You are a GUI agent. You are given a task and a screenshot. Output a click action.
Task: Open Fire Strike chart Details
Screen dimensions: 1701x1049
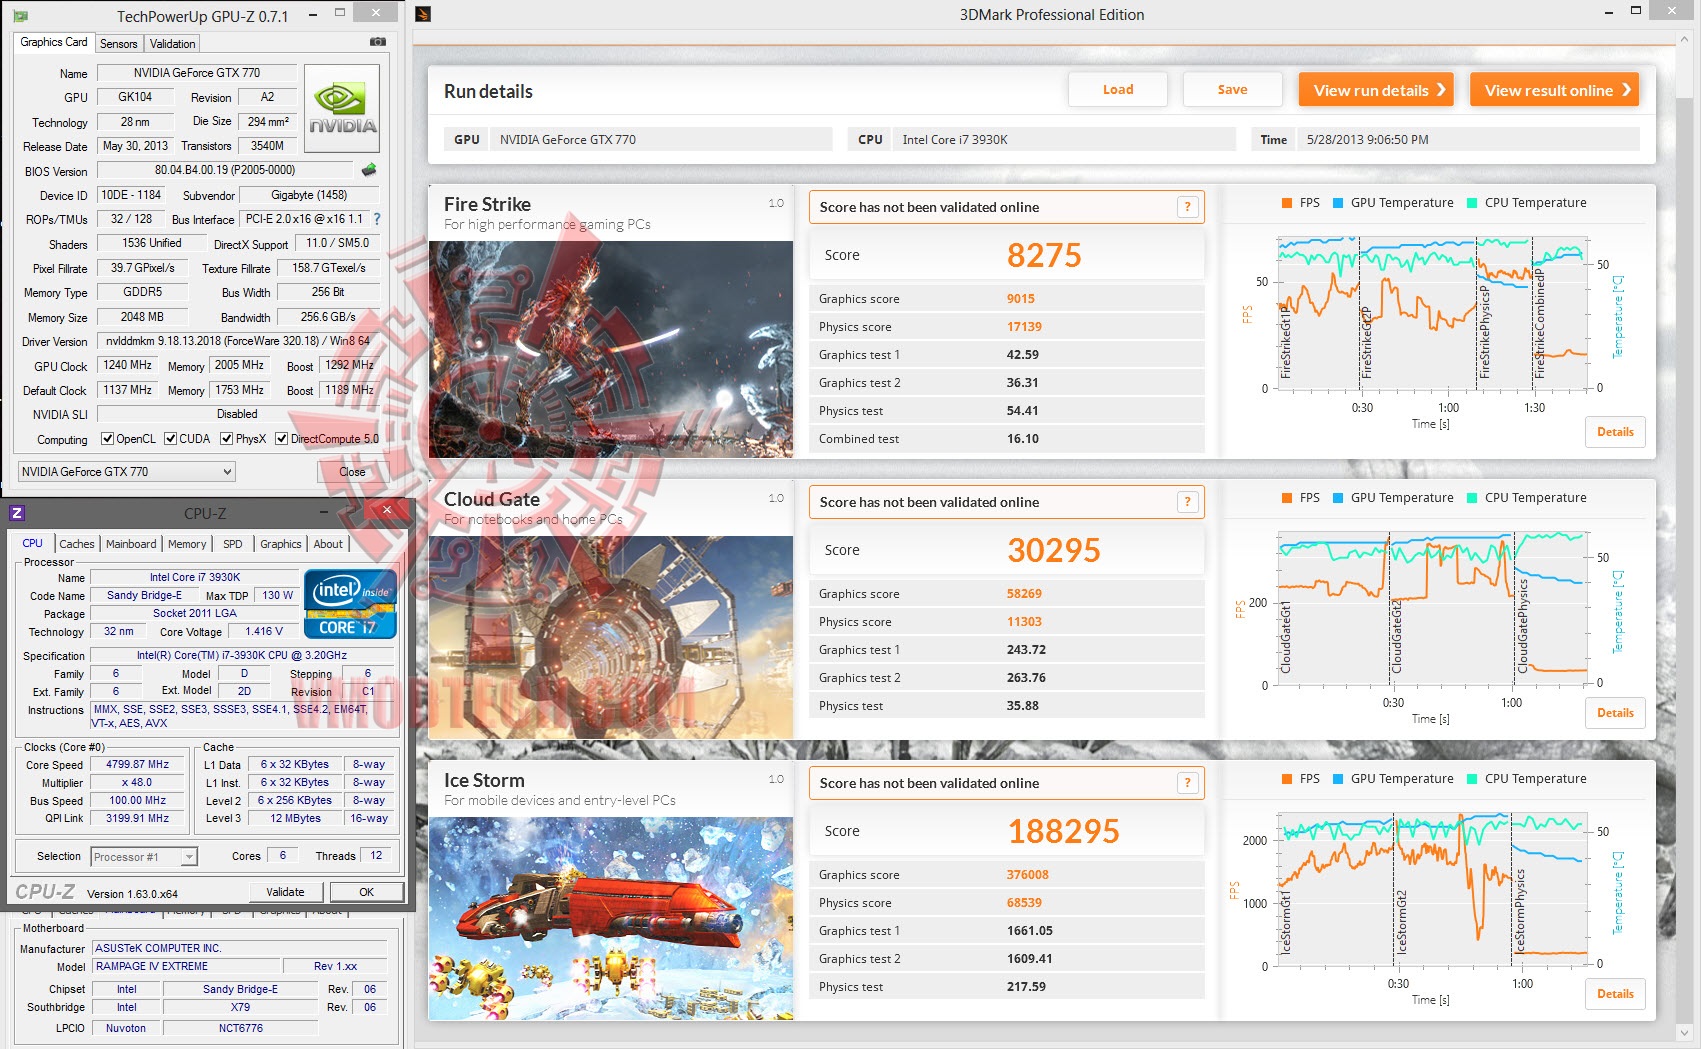tap(1615, 432)
